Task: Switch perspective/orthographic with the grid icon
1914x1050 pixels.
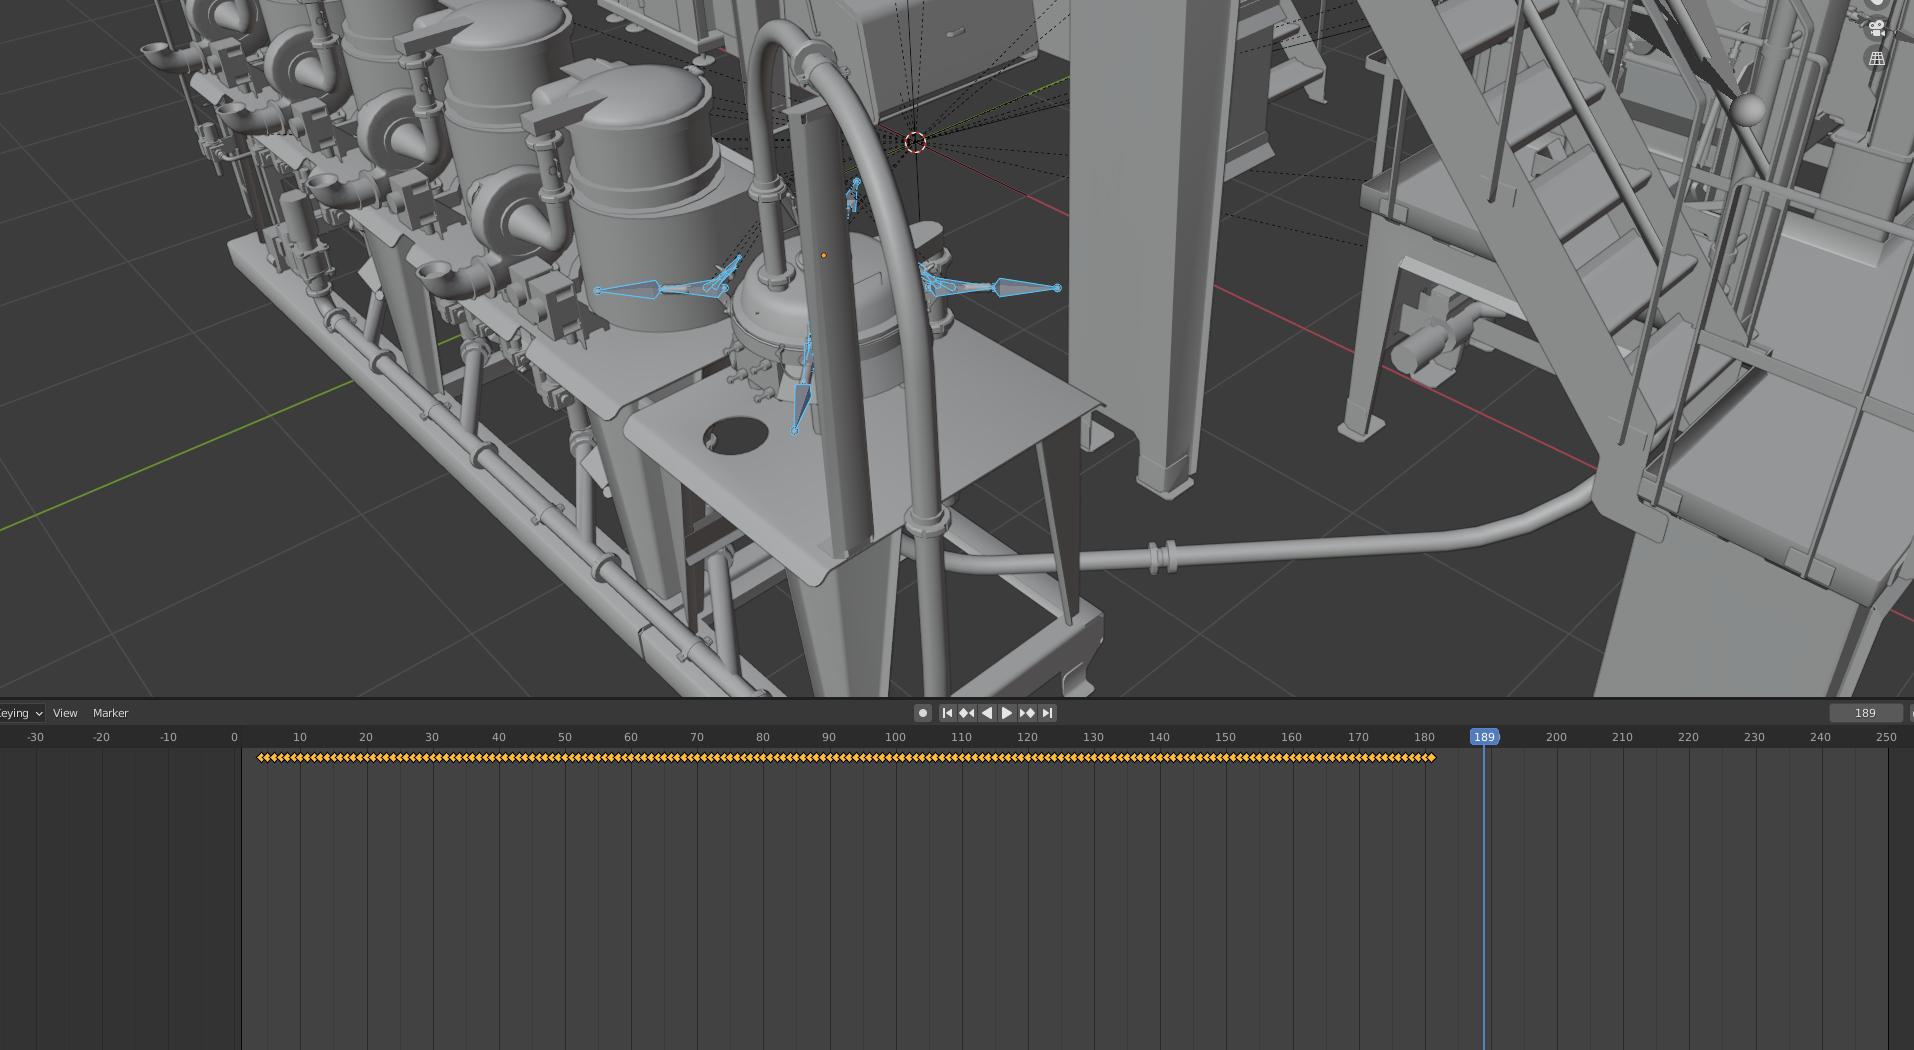Action: 1877,59
